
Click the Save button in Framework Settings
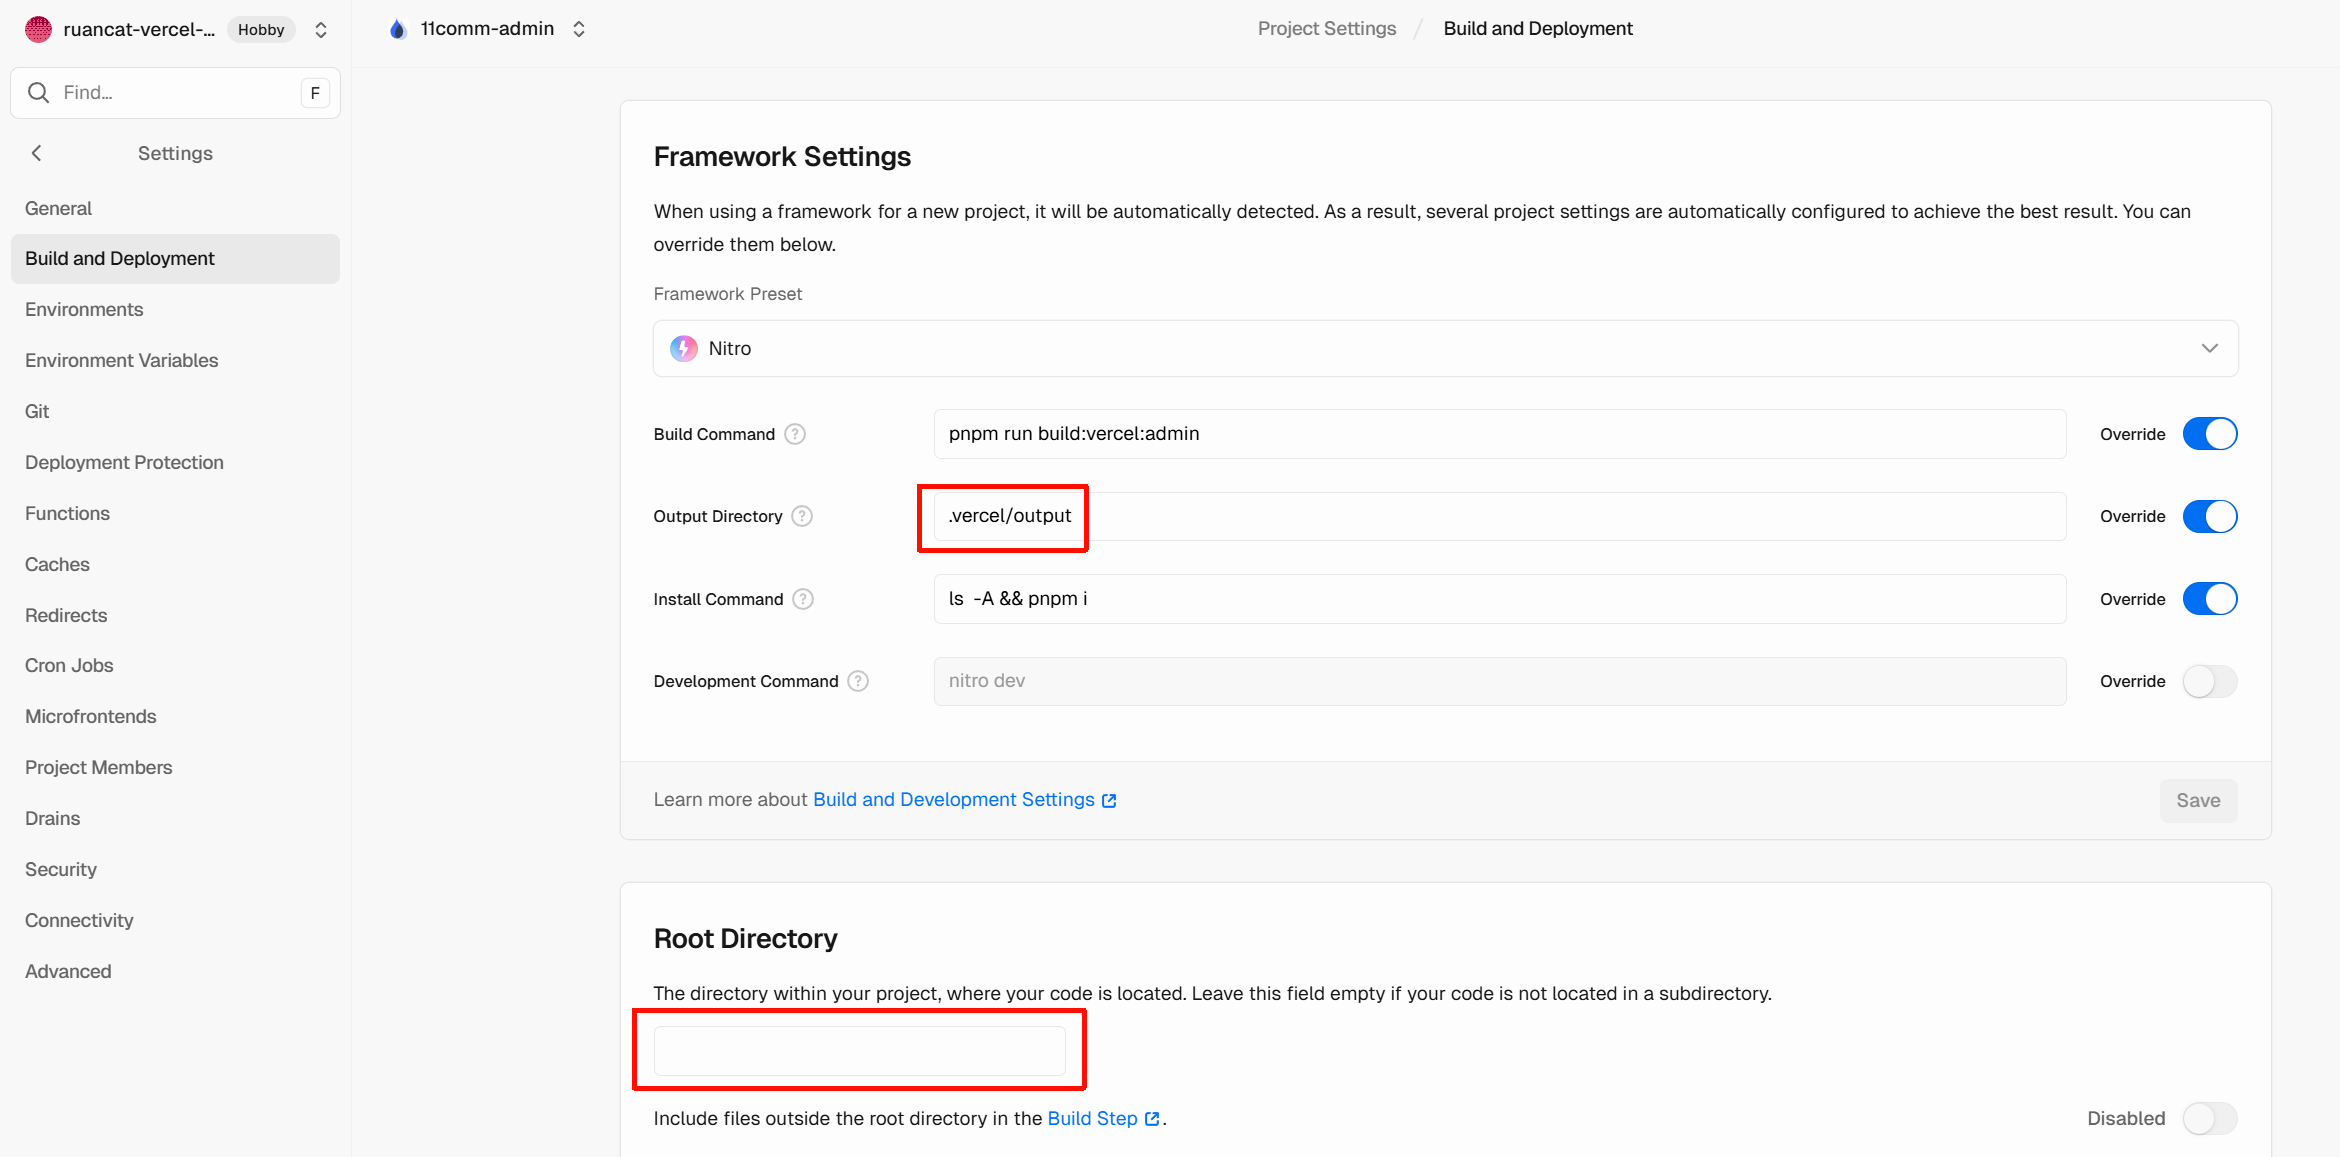[x=2198, y=800]
